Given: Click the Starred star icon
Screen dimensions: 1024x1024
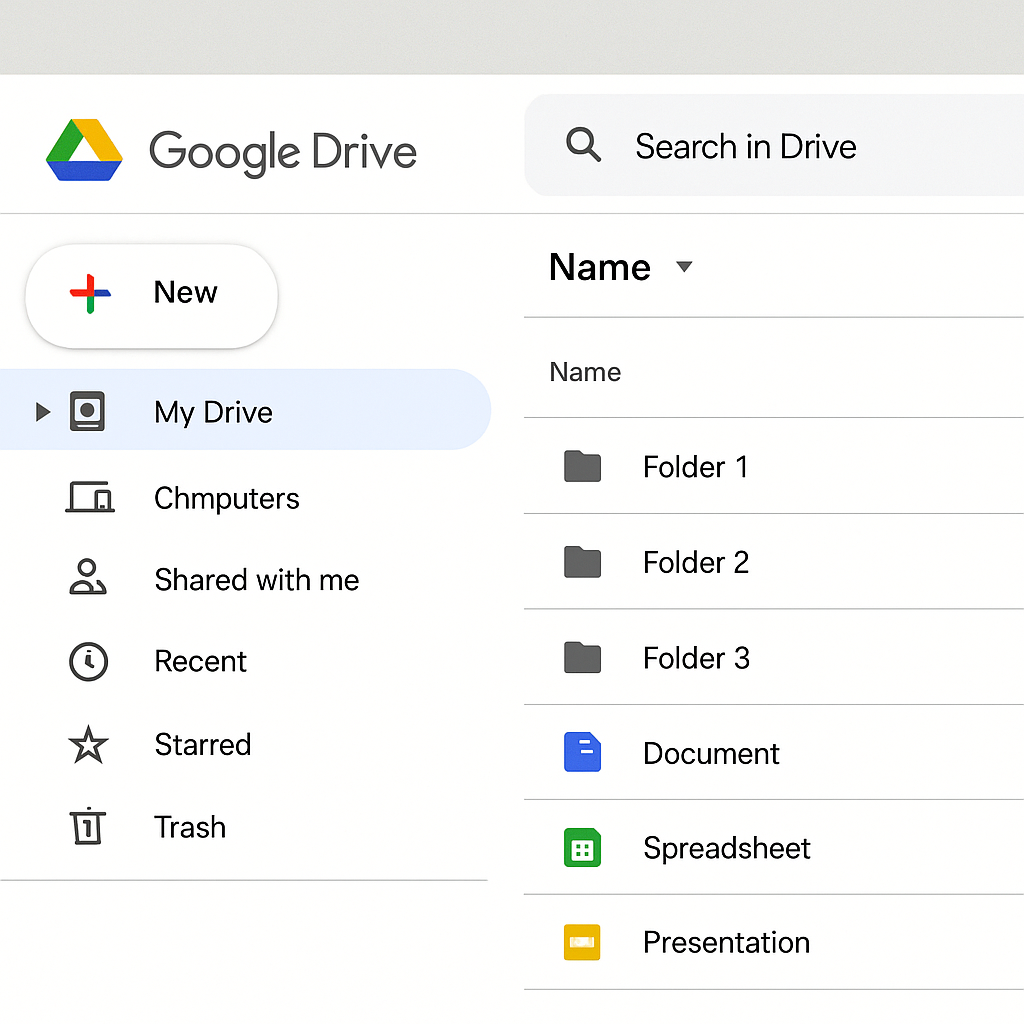Looking at the screenshot, I should (x=88, y=744).
